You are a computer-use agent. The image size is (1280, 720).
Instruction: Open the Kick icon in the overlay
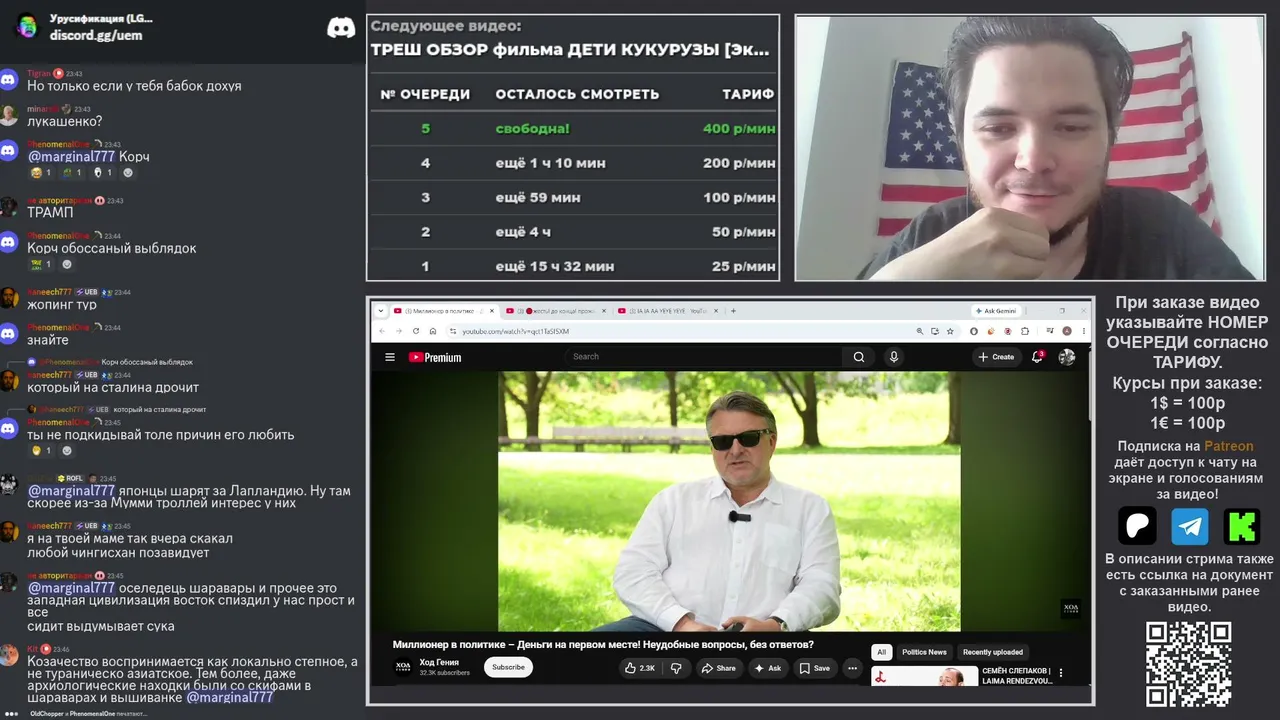(x=1242, y=525)
